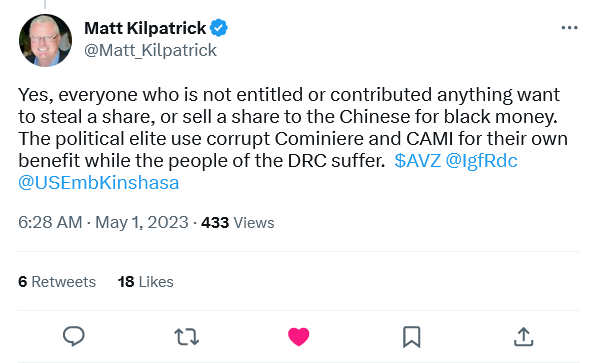Click the May 1, 2023 date
Viewport: 598px width, 363px height.
point(141,222)
